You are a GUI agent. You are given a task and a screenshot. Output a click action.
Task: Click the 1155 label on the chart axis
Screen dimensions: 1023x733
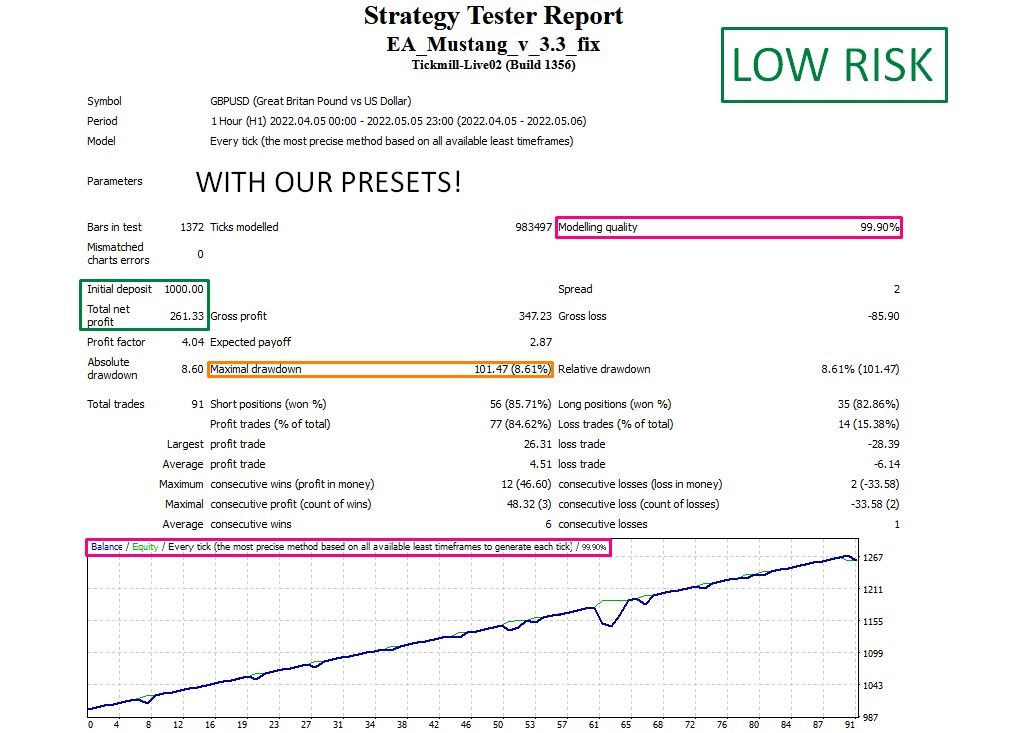click(x=872, y=621)
